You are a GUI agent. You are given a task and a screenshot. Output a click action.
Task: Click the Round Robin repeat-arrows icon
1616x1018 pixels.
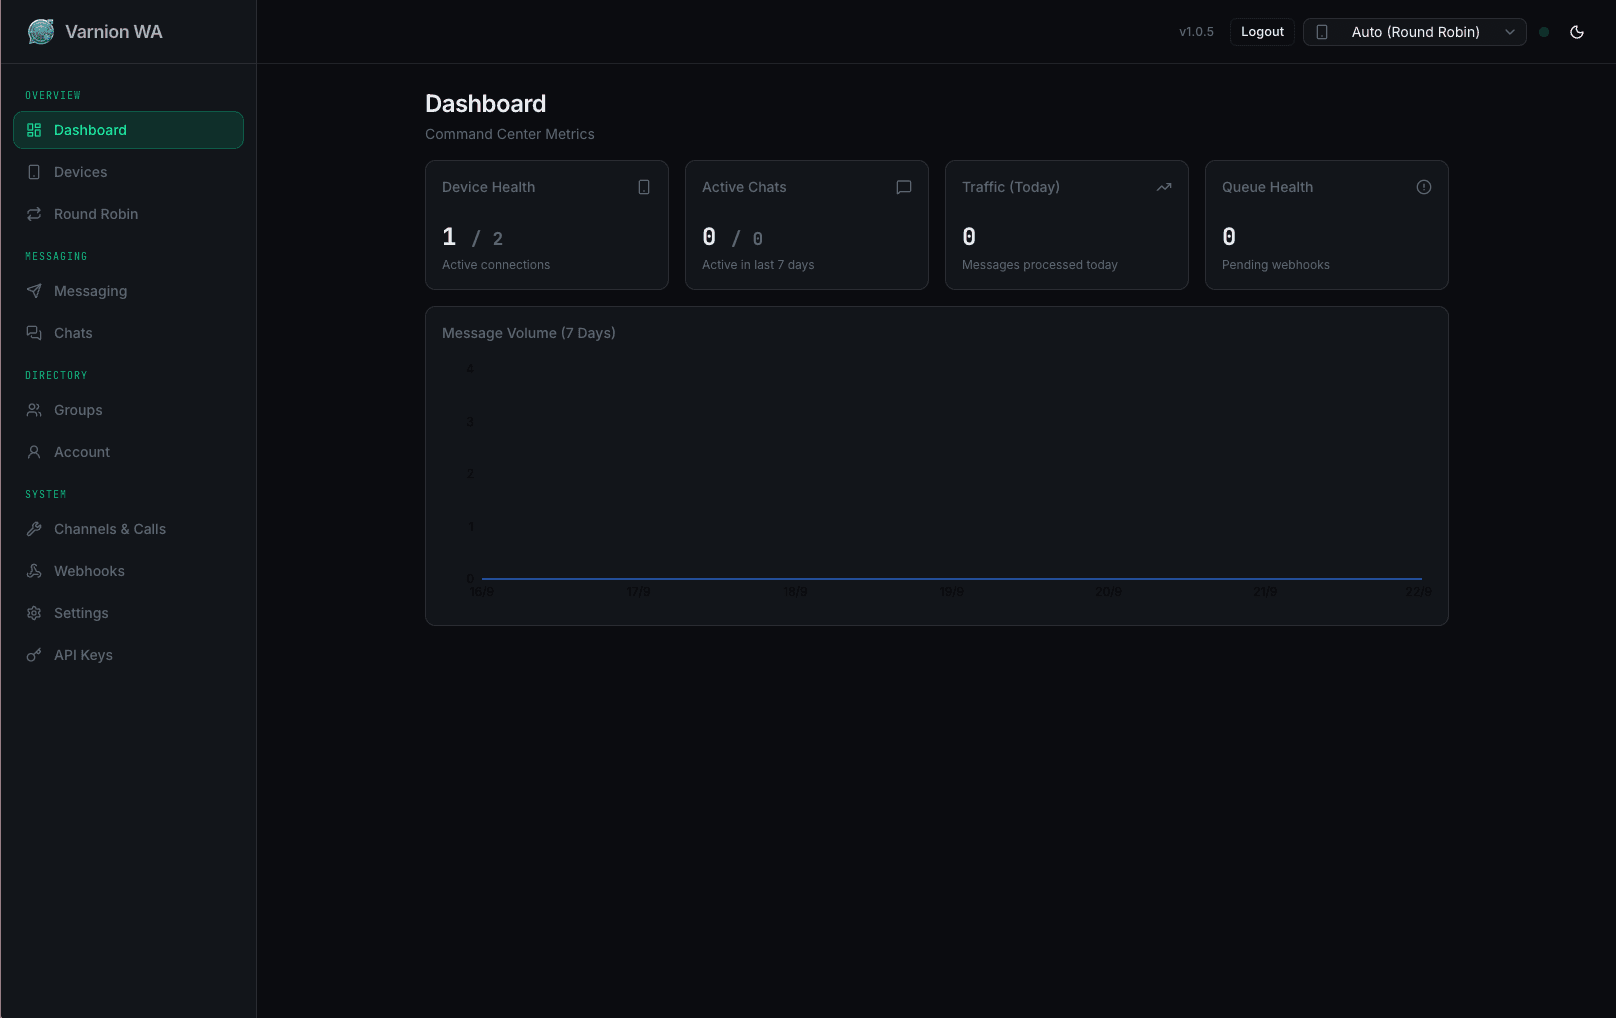pos(34,214)
